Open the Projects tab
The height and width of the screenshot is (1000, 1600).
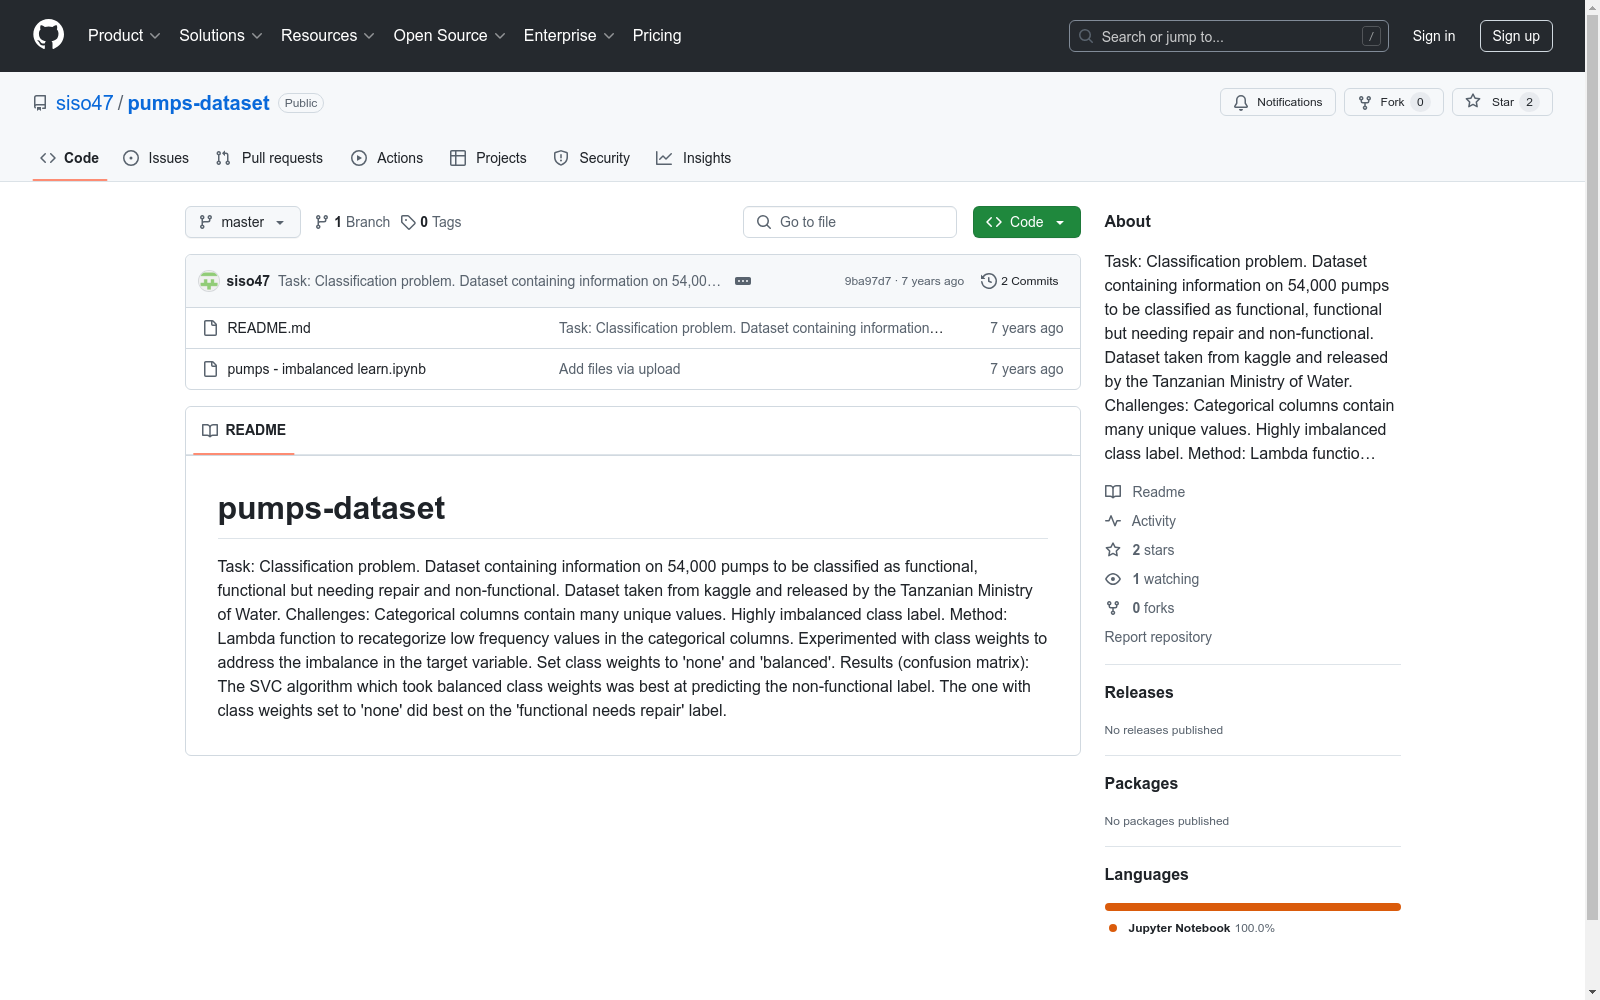click(x=488, y=158)
